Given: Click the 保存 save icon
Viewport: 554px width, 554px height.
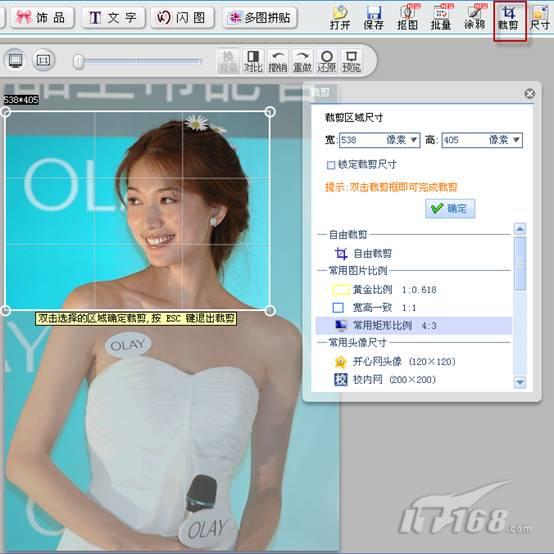Looking at the screenshot, I should [373, 19].
